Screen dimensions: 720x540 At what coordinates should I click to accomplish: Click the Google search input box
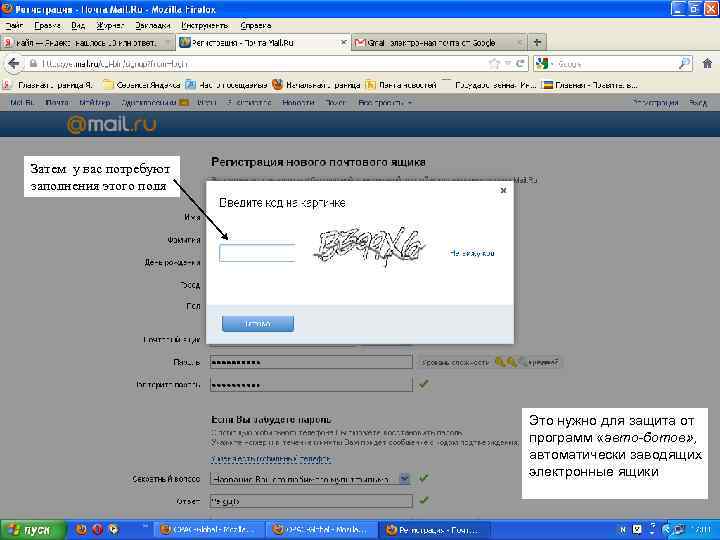coord(615,64)
